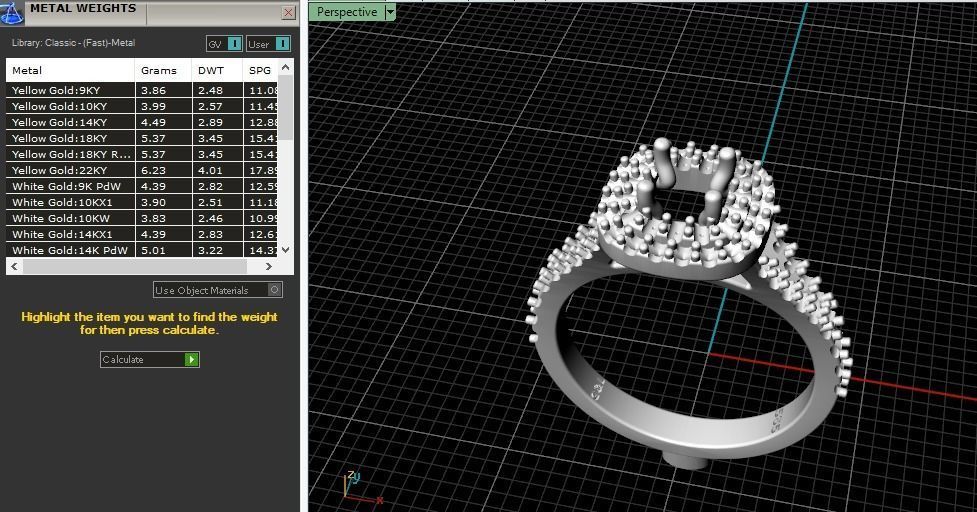Click the 5.01 grams value

coord(153,250)
